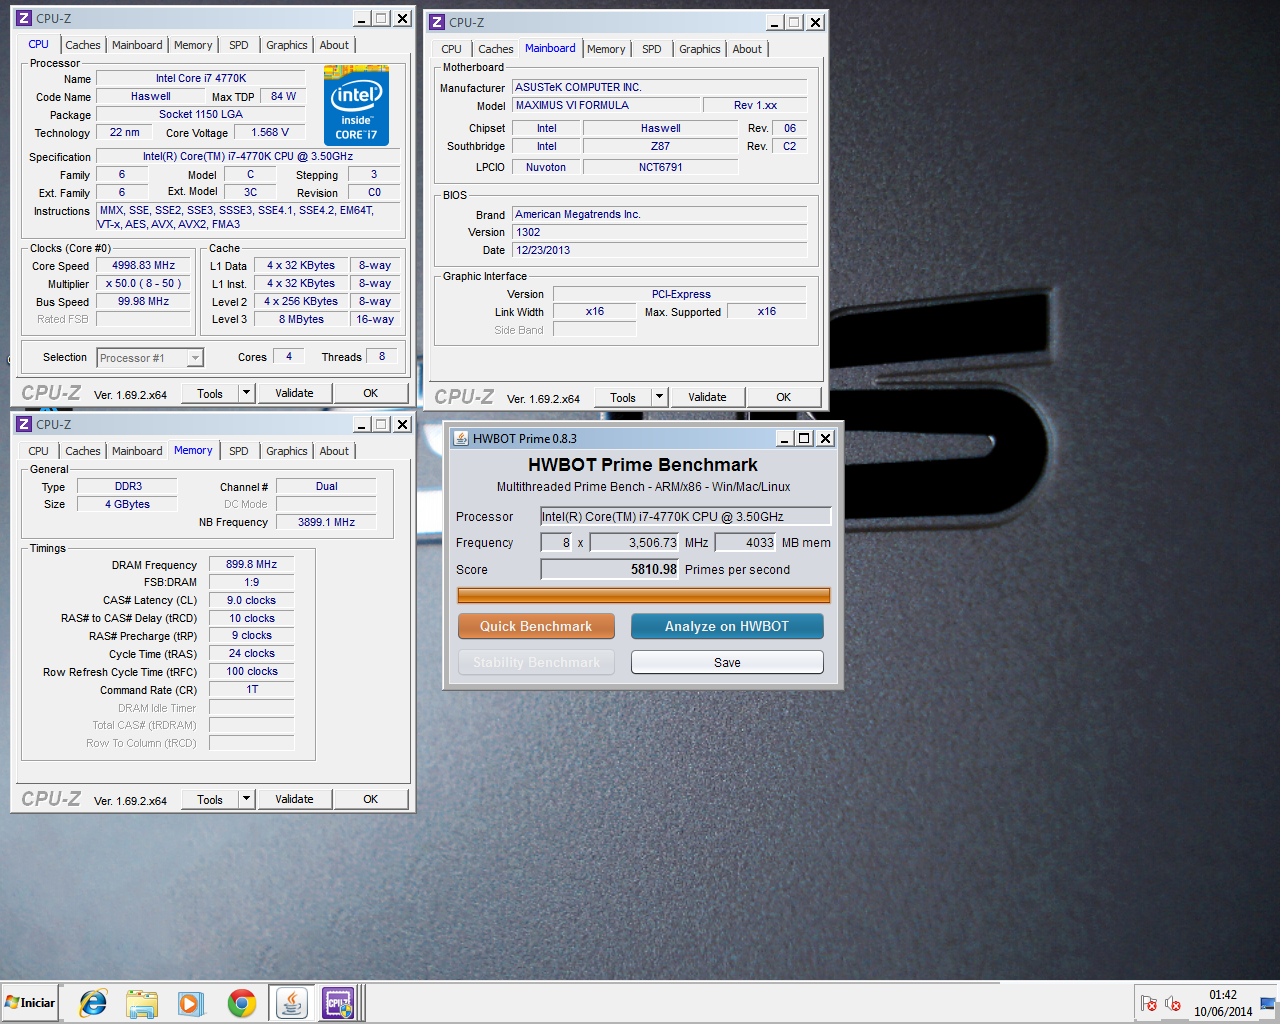Click the Action Center flag tray icon
This screenshot has height=1024, width=1280.
click(x=1148, y=1003)
